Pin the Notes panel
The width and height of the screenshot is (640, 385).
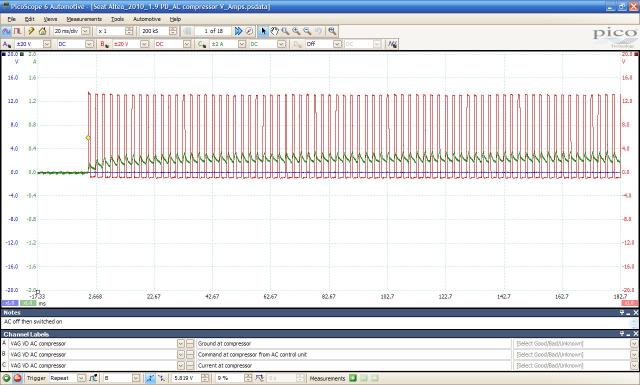coord(622,312)
